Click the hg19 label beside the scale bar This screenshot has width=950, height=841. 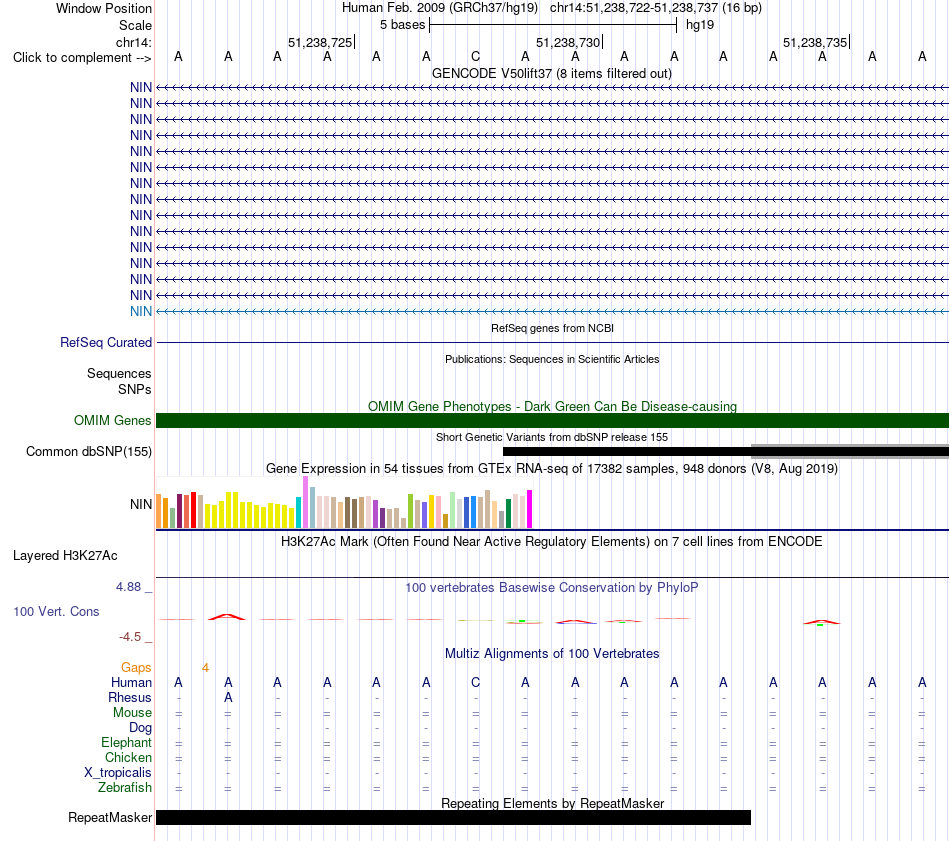(x=700, y=25)
